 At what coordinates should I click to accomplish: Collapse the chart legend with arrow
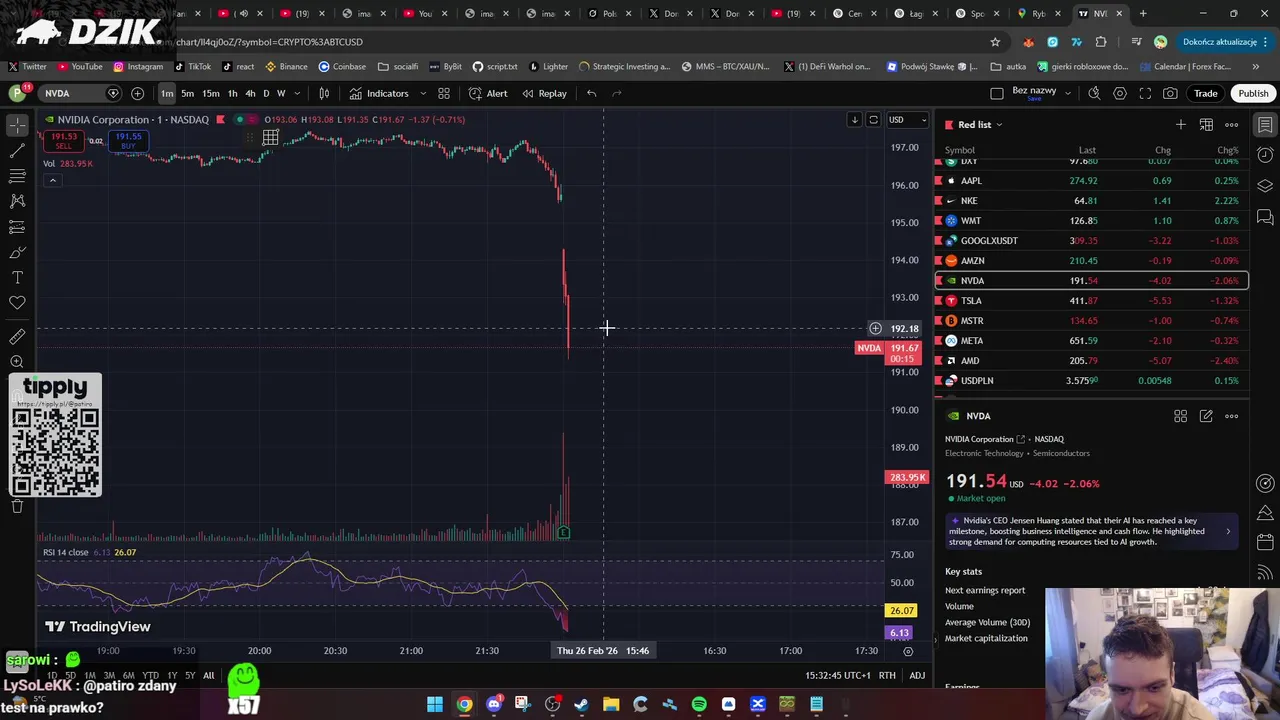click(x=52, y=180)
